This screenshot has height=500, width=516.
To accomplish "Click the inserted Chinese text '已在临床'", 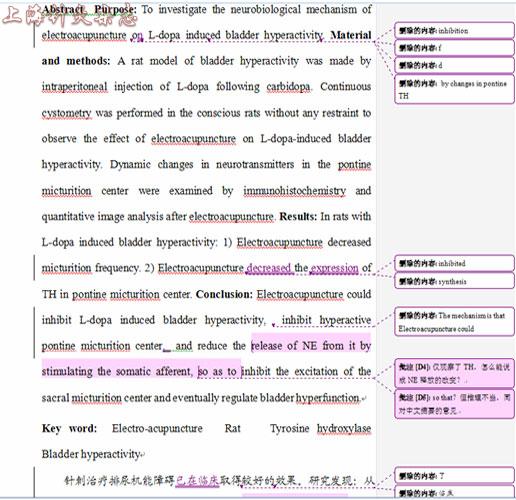I will click(197, 480).
